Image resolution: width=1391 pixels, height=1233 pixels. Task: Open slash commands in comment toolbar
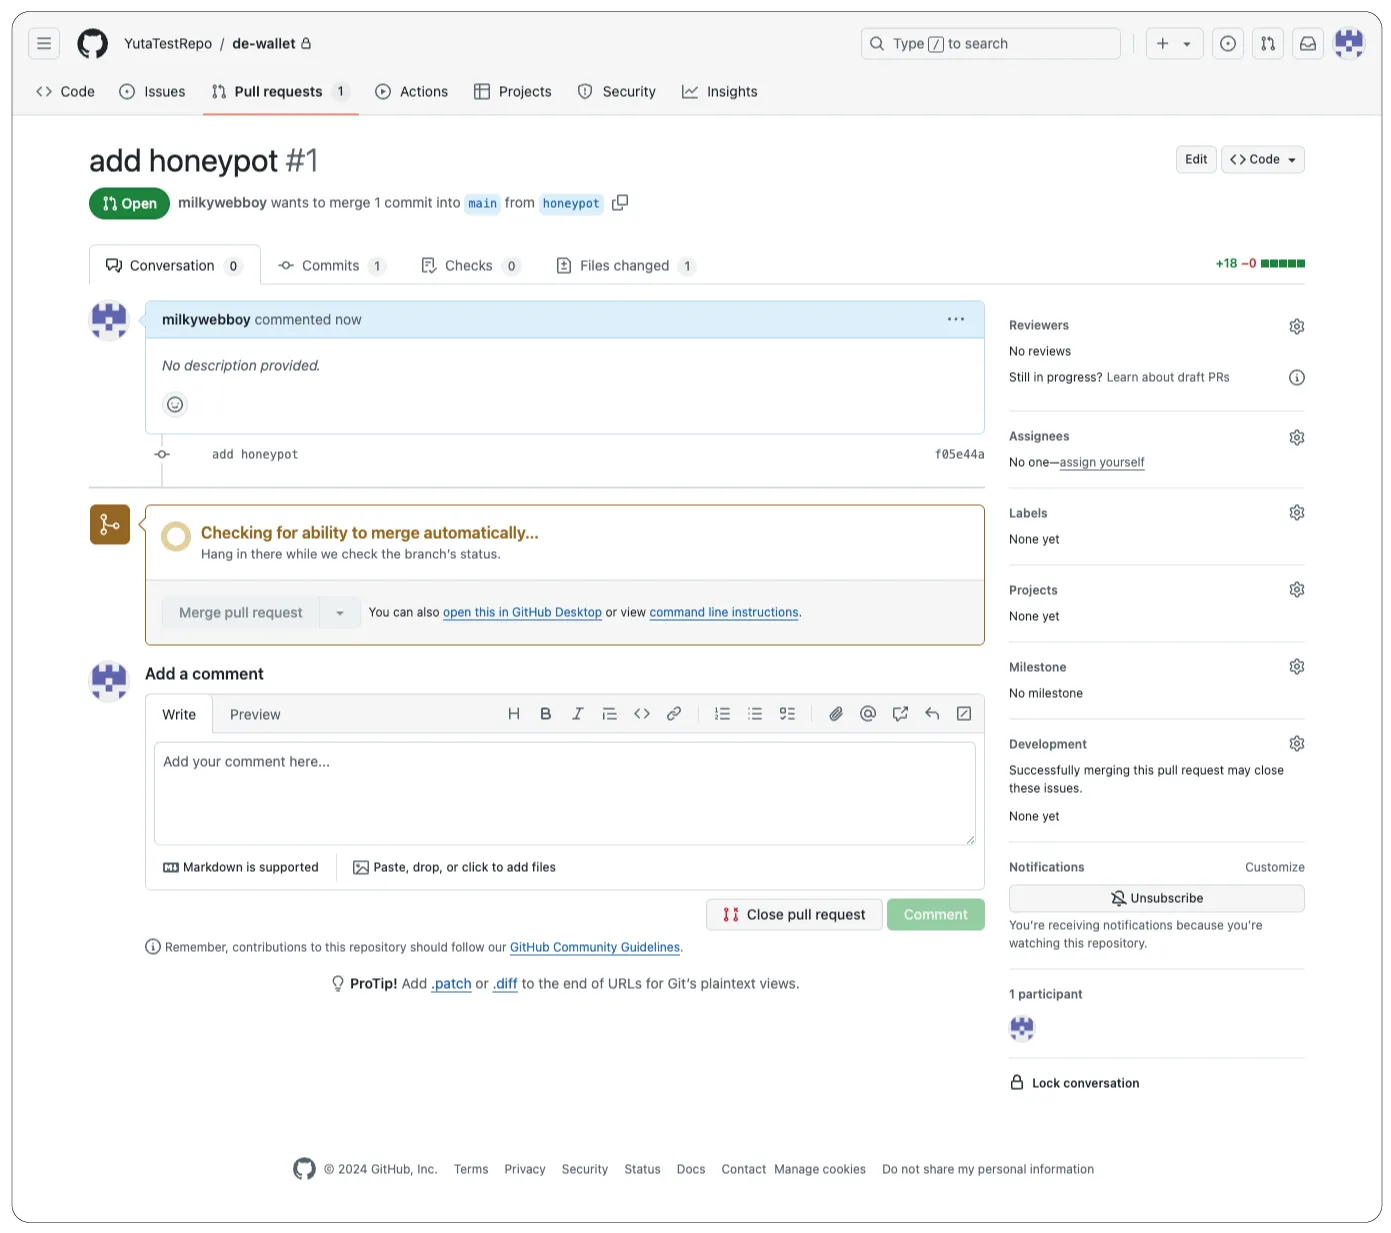964,714
